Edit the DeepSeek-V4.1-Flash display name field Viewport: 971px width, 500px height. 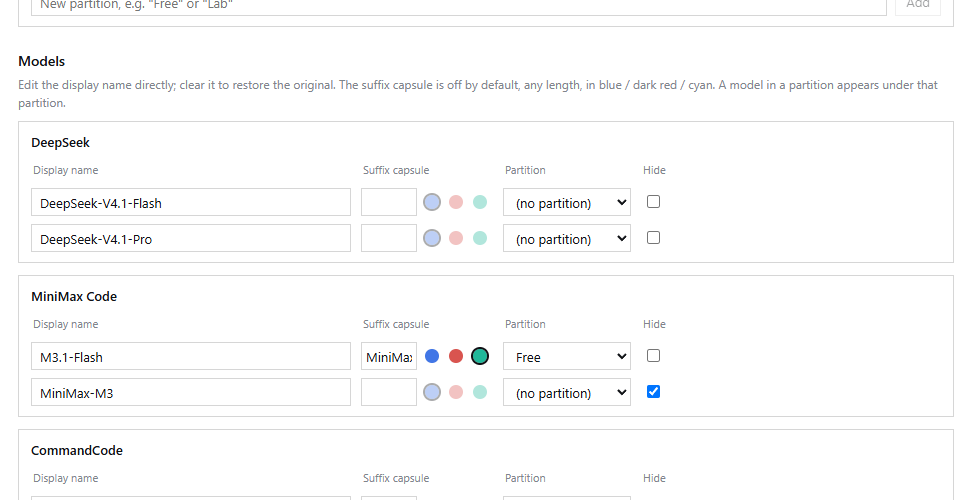pos(191,203)
